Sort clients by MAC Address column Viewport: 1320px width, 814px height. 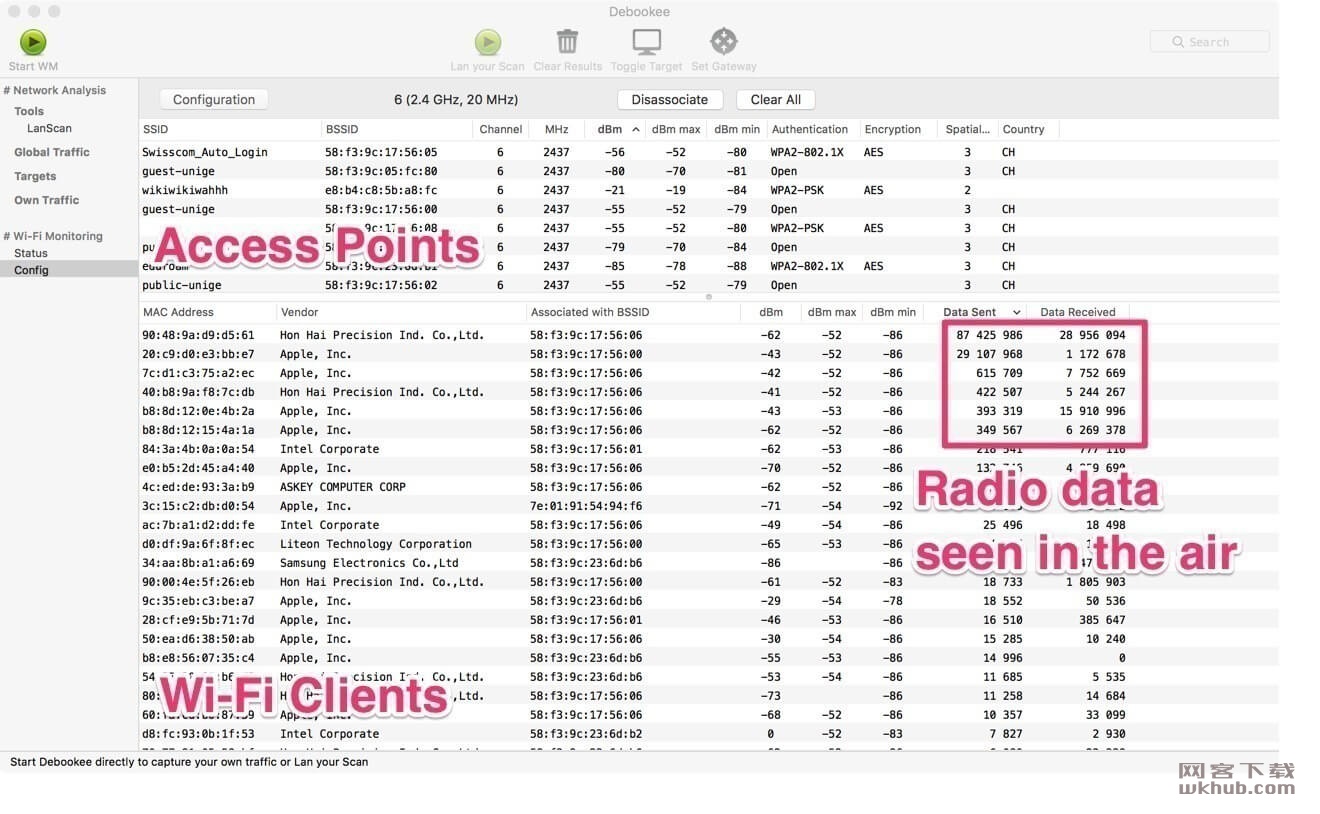tap(207, 312)
